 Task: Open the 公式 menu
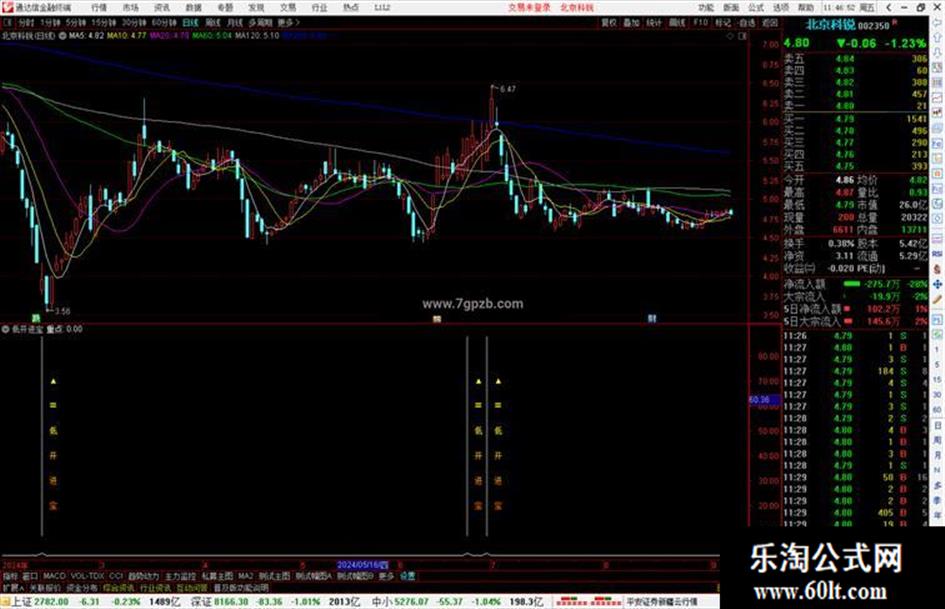(x=756, y=8)
